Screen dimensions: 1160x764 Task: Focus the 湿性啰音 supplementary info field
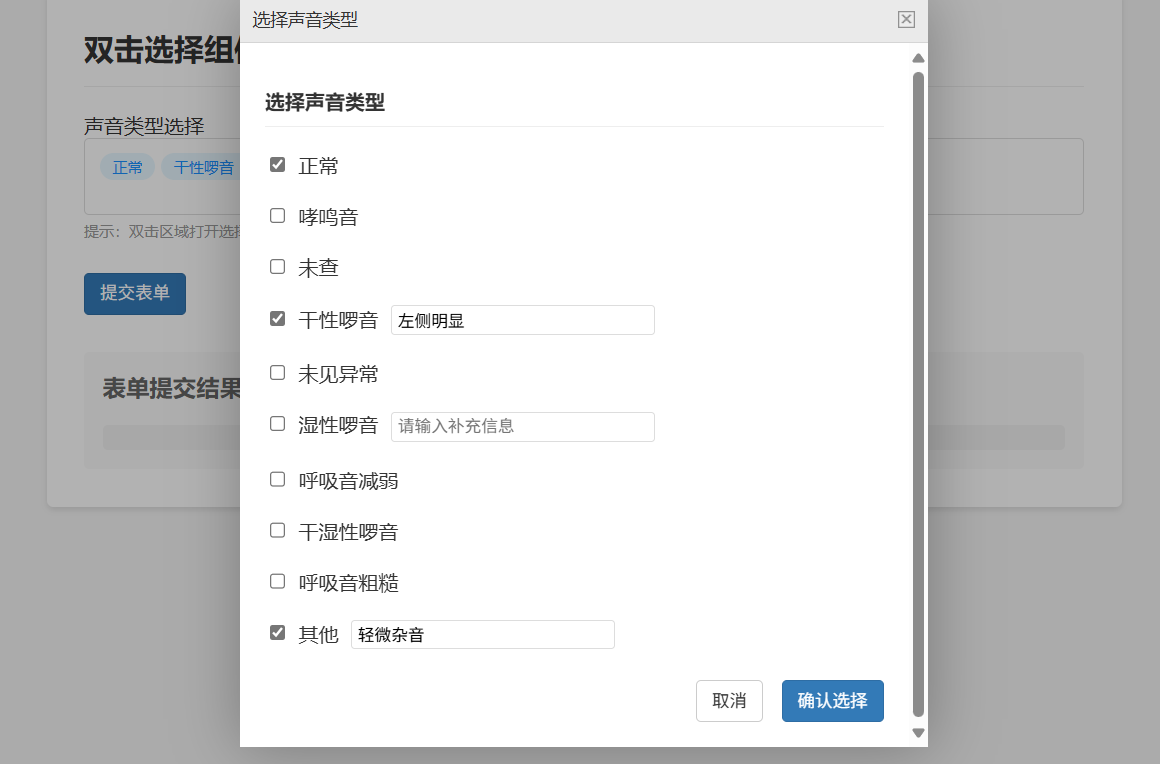(522, 426)
